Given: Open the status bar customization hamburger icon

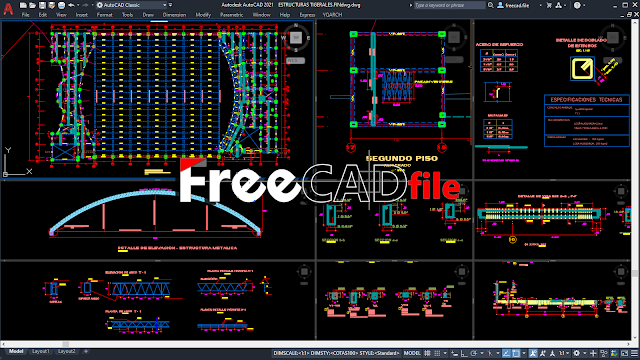Looking at the screenshot, I should [634, 353].
